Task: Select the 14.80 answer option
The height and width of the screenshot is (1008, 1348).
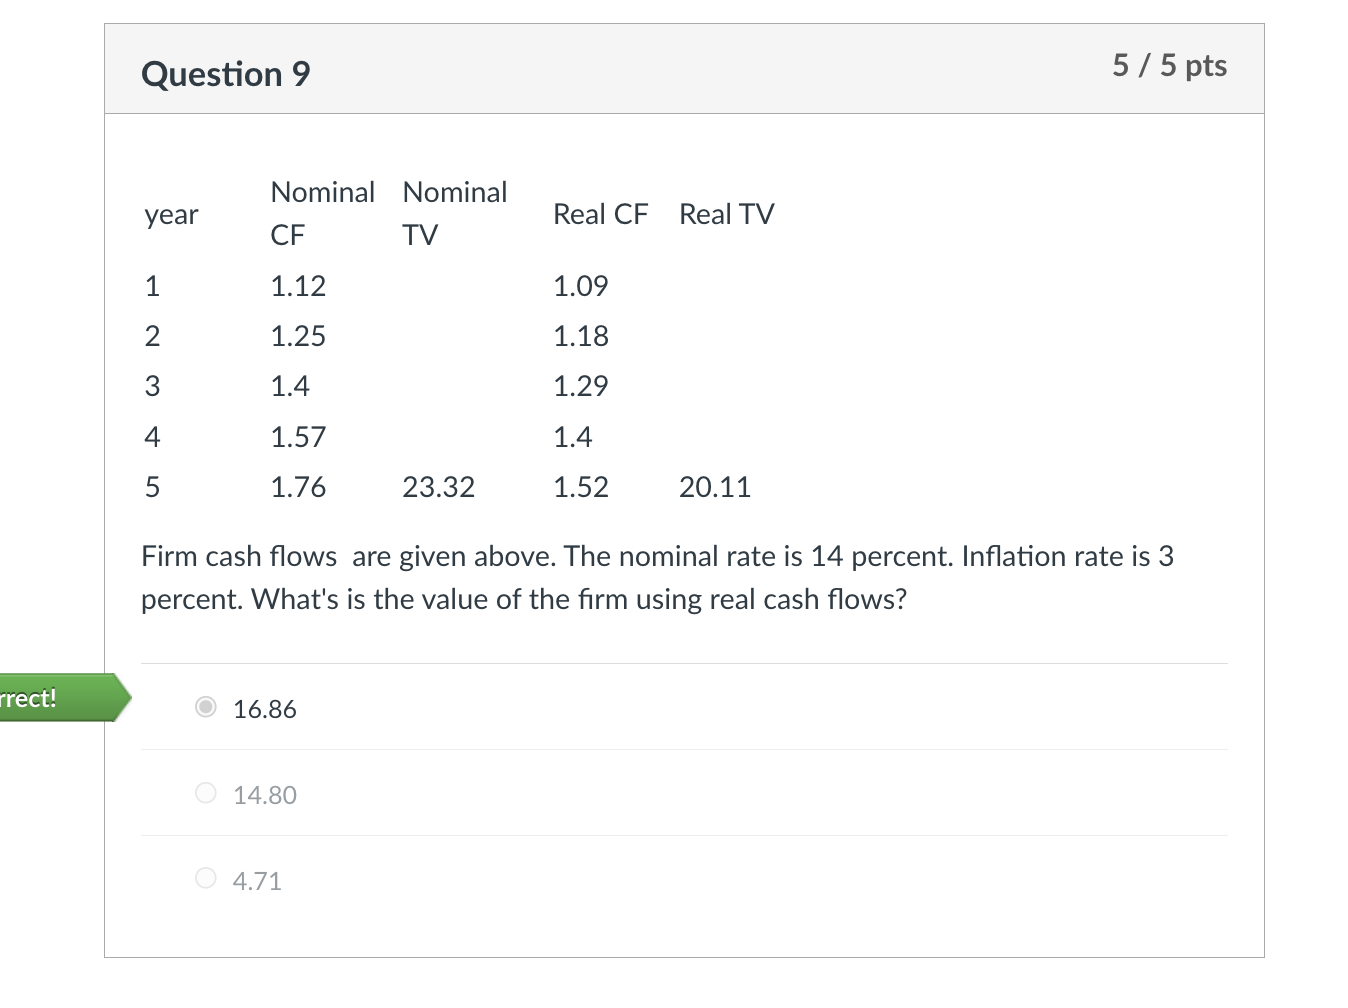Action: click(205, 793)
